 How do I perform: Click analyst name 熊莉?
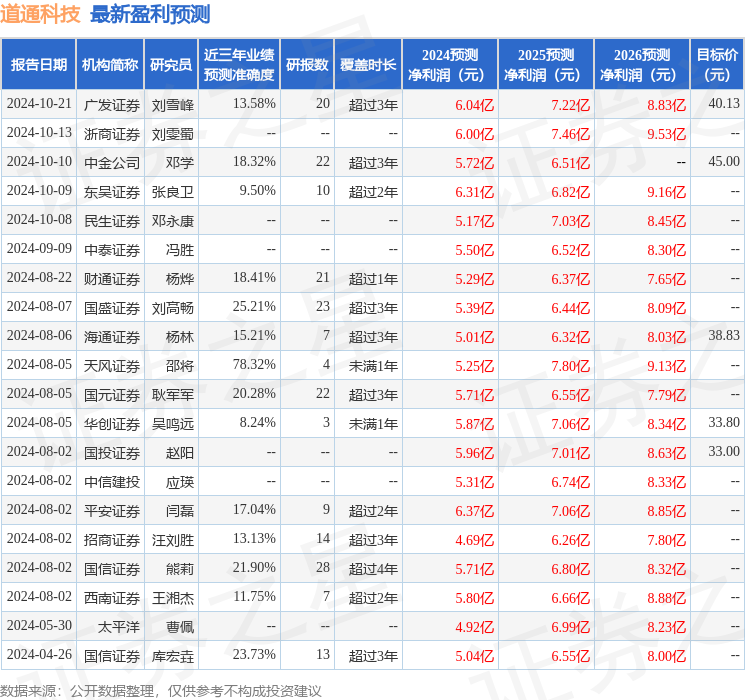(180, 569)
